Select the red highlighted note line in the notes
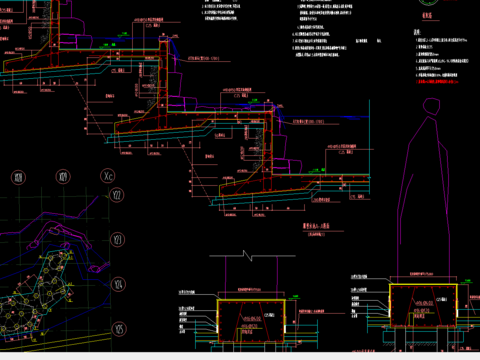This screenshot has width=480, height=360. coord(437,82)
